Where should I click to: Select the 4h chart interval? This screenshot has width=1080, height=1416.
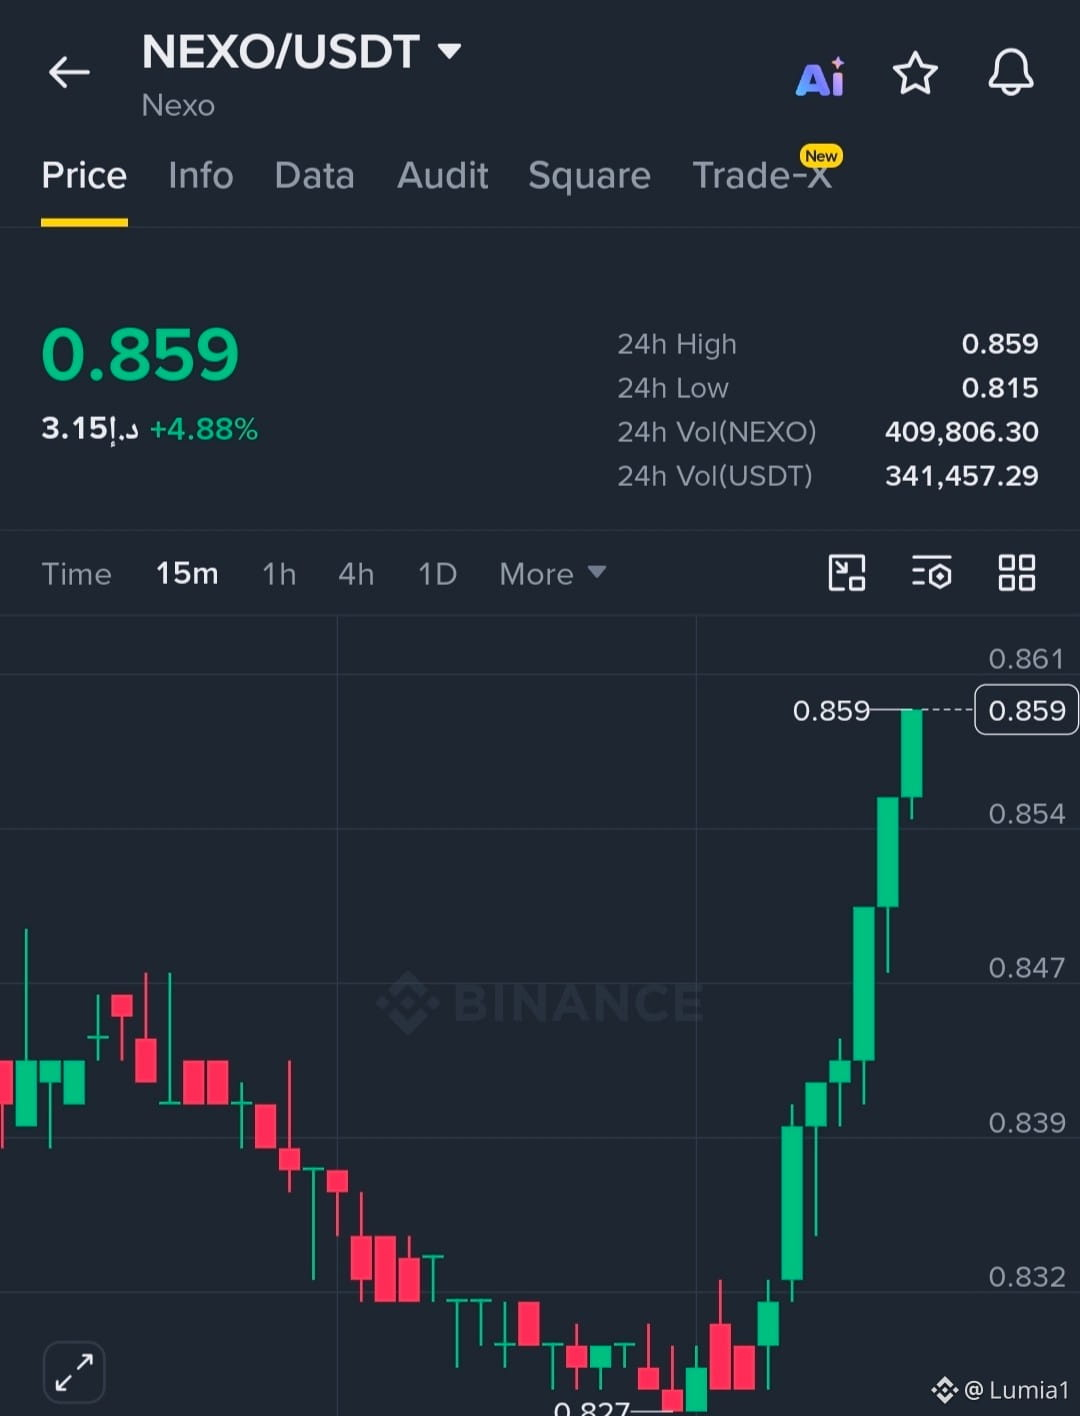coord(356,574)
